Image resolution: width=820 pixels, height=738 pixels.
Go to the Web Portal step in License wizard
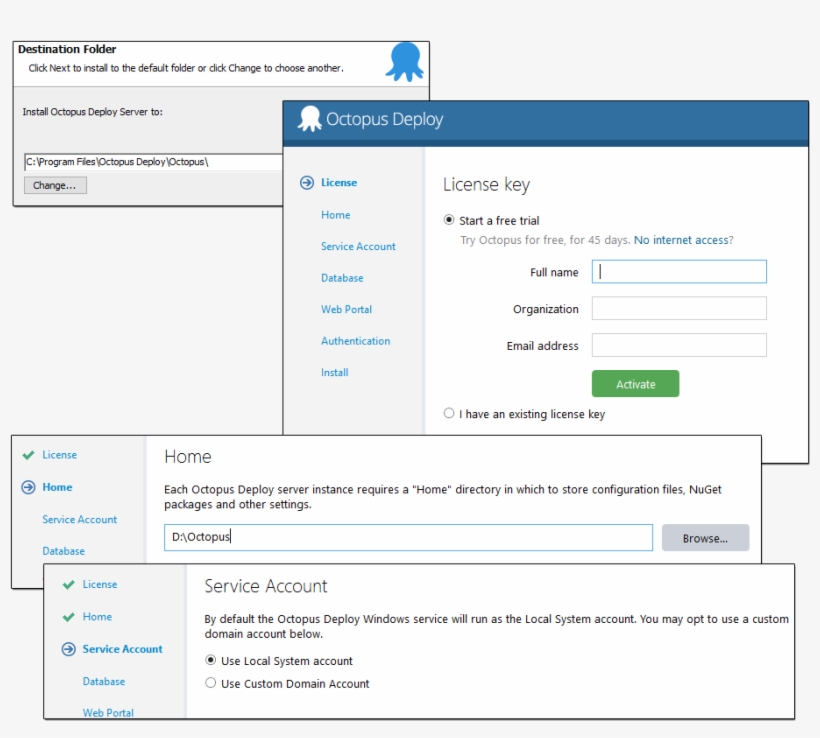(x=346, y=310)
